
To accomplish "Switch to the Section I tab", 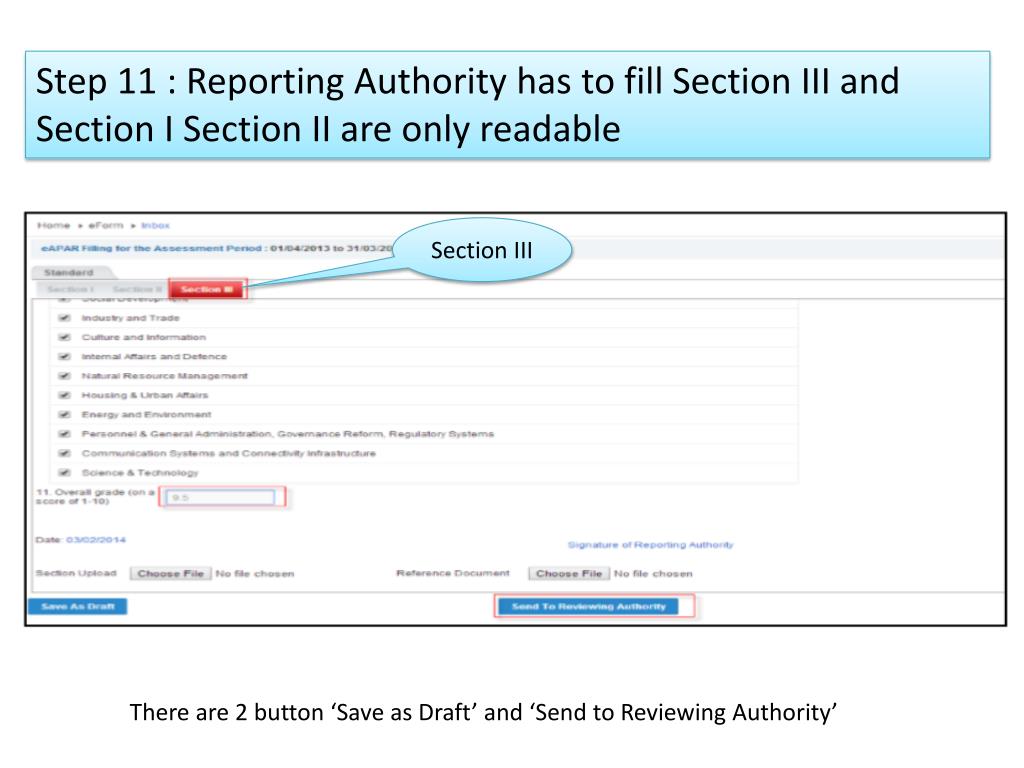I will click(70, 289).
